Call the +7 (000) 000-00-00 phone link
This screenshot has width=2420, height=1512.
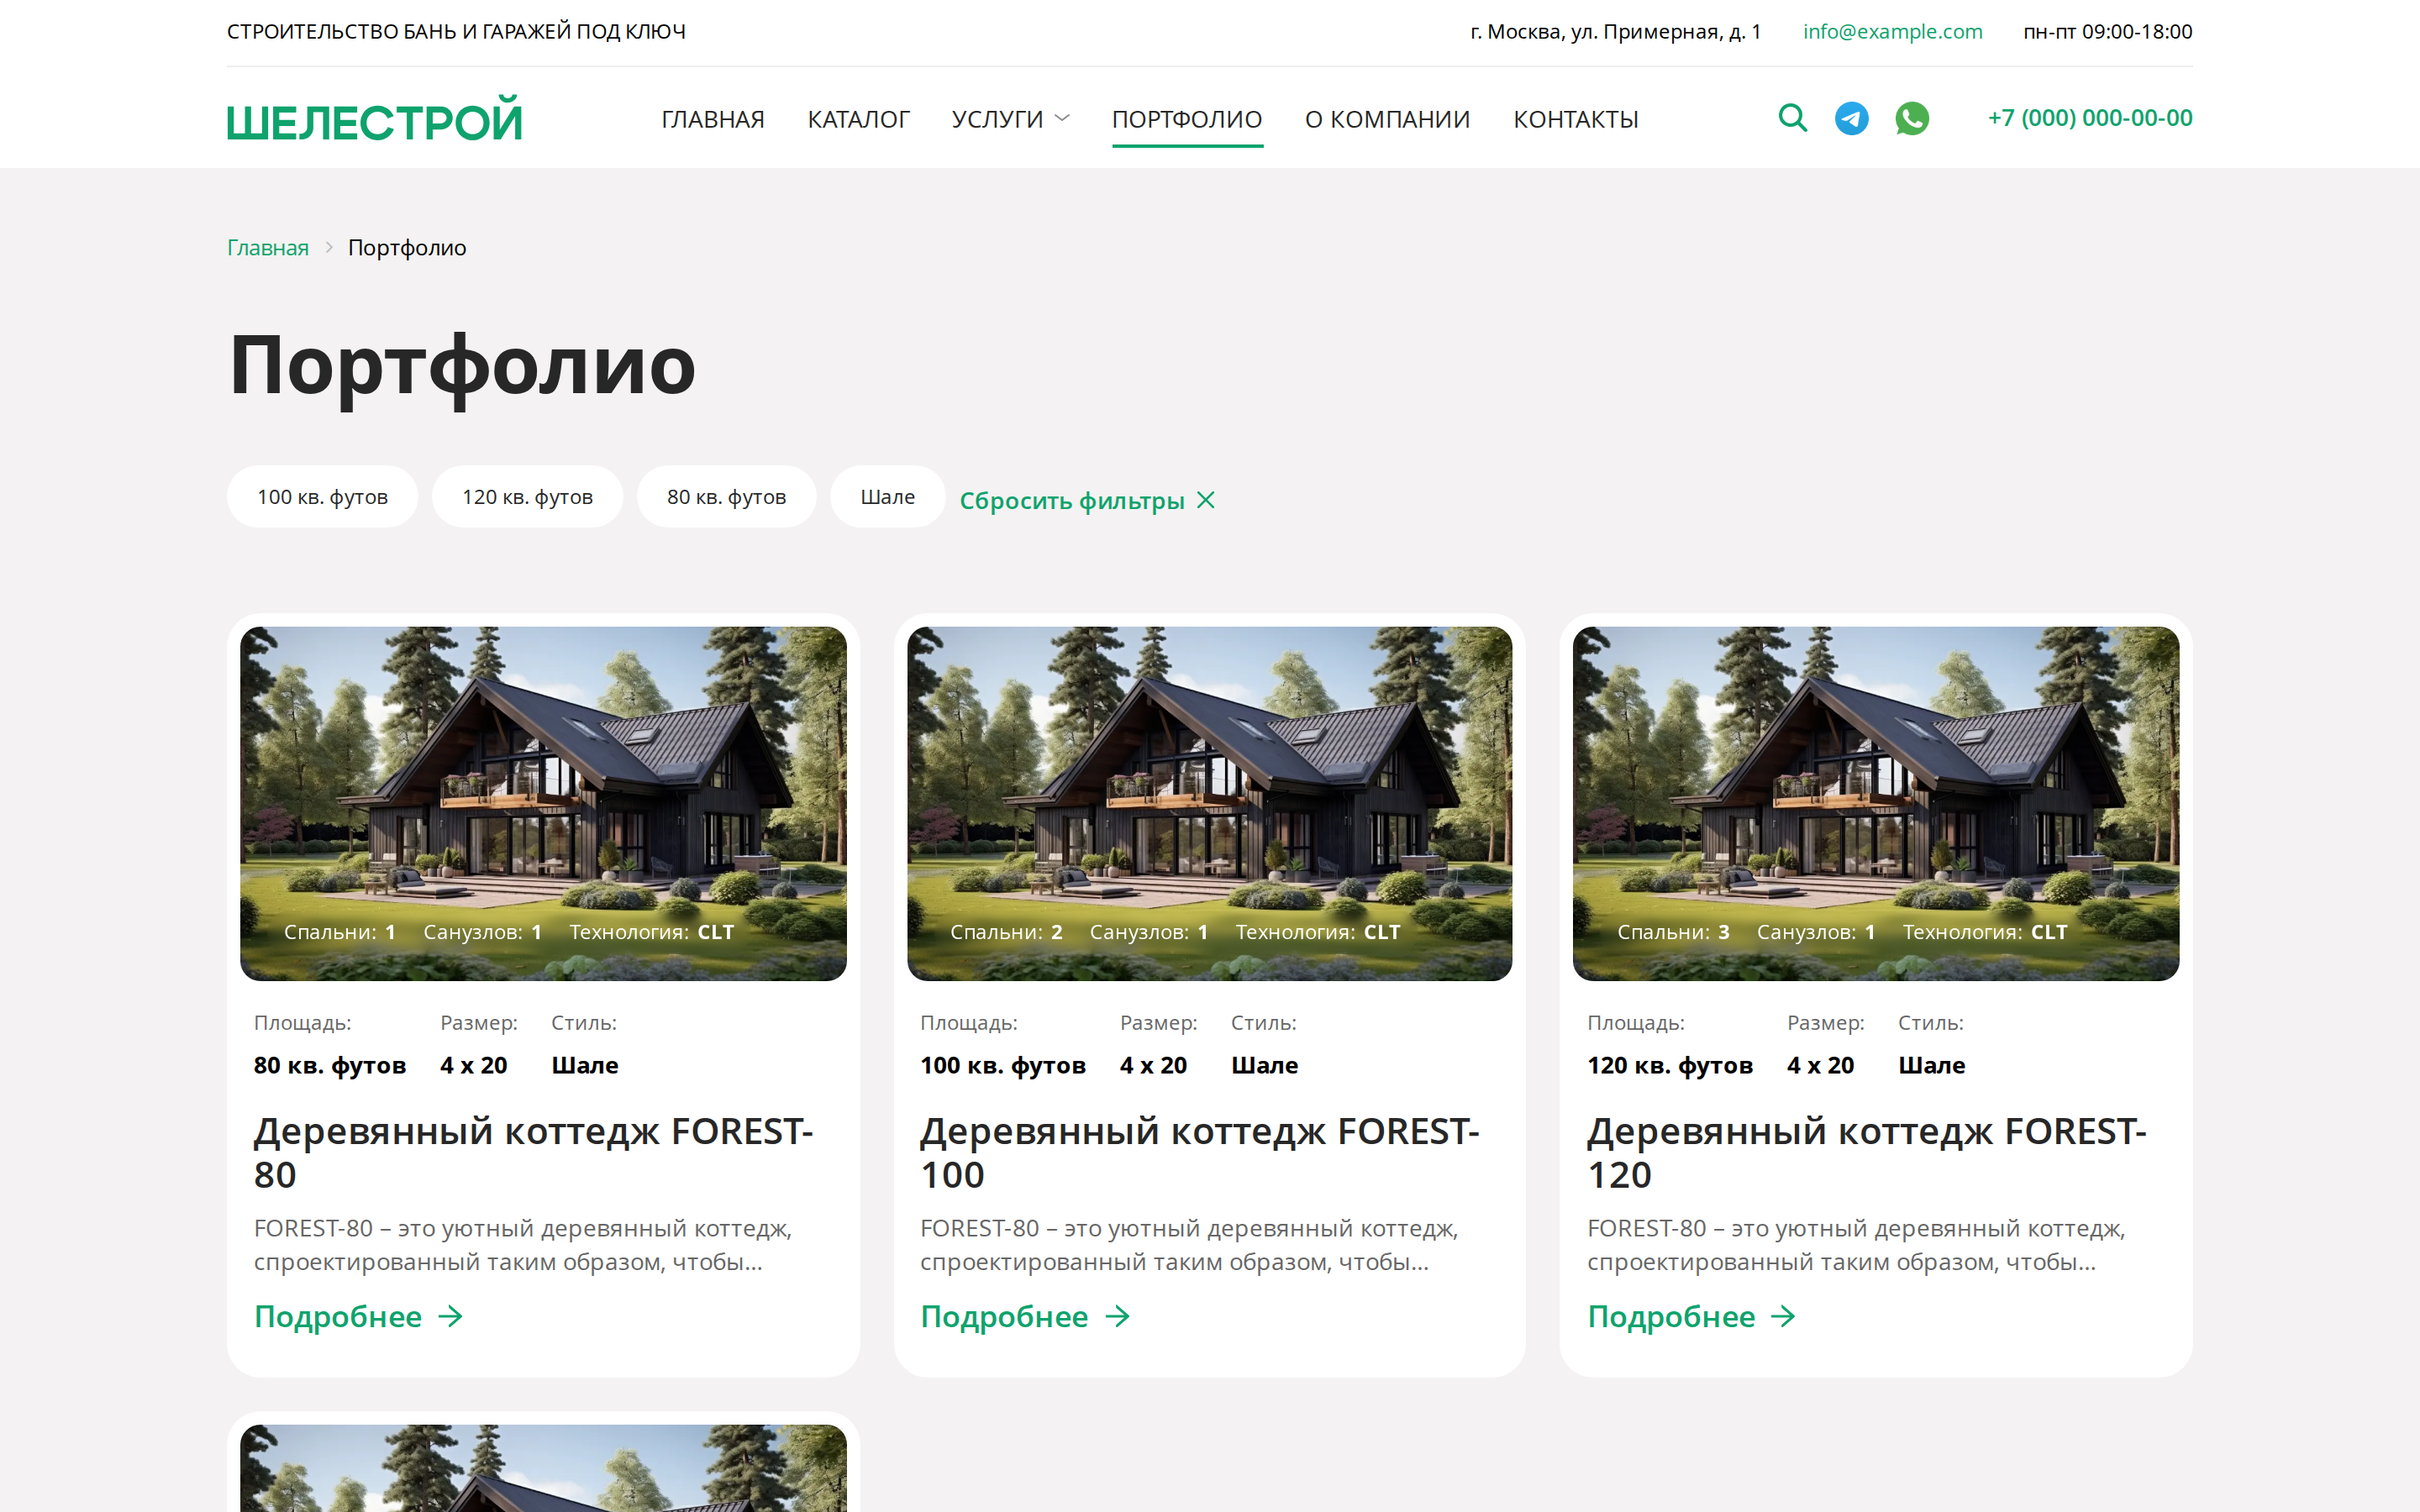(x=2089, y=118)
